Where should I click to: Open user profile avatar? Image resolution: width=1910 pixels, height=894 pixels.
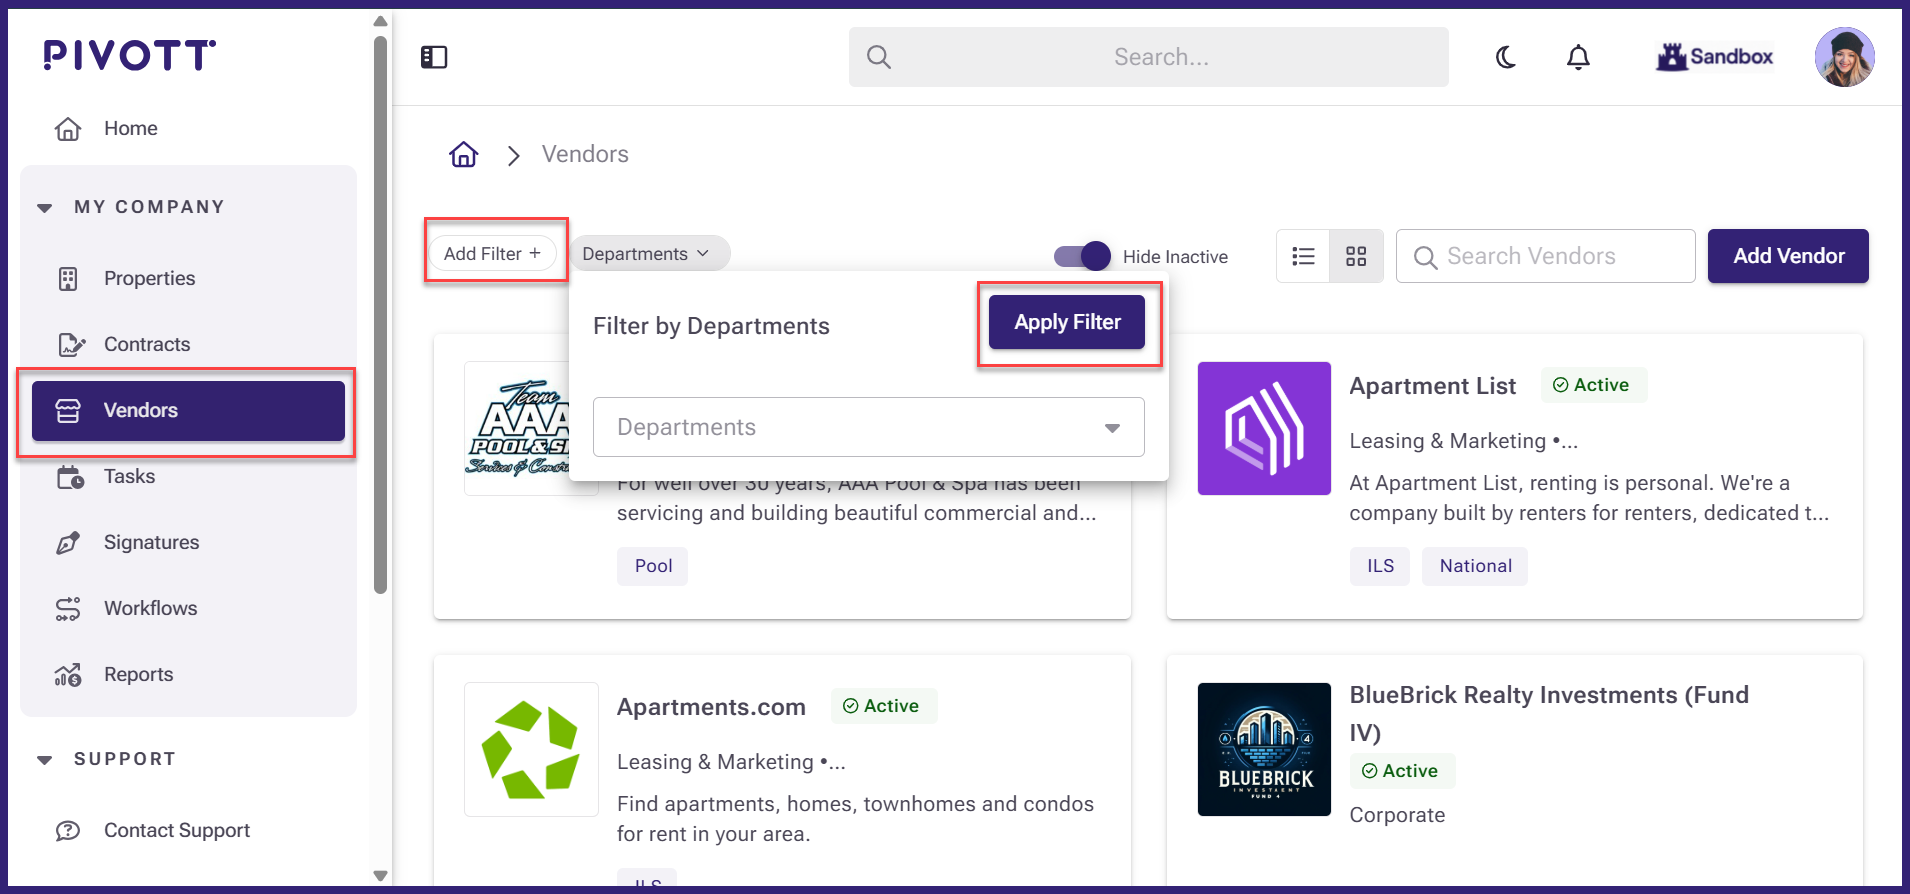tap(1844, 57)
